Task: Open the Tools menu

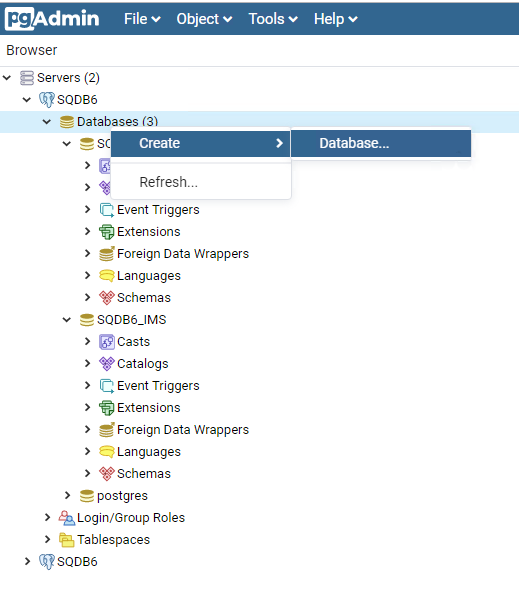Action: [273, 19]
